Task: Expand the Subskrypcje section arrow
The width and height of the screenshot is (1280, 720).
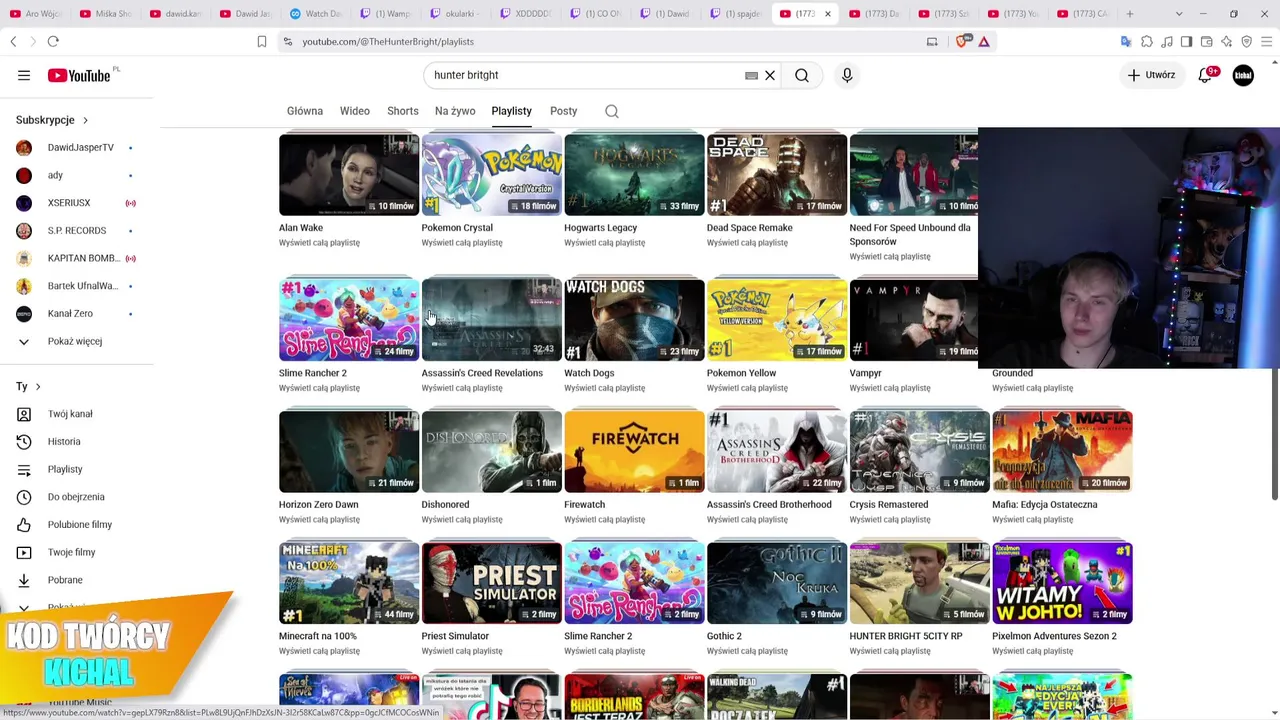Action: [x=85, y=120]
